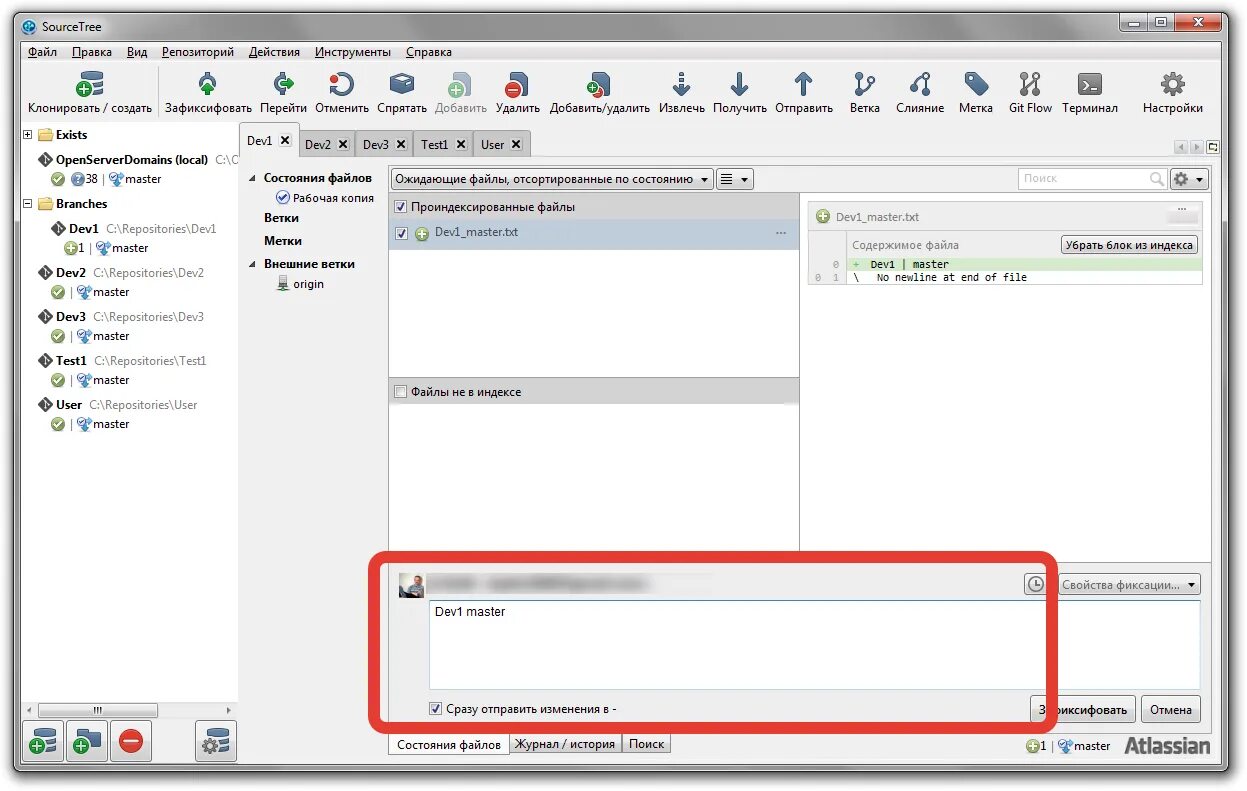Open the diff gear options dropdown

1190,179
